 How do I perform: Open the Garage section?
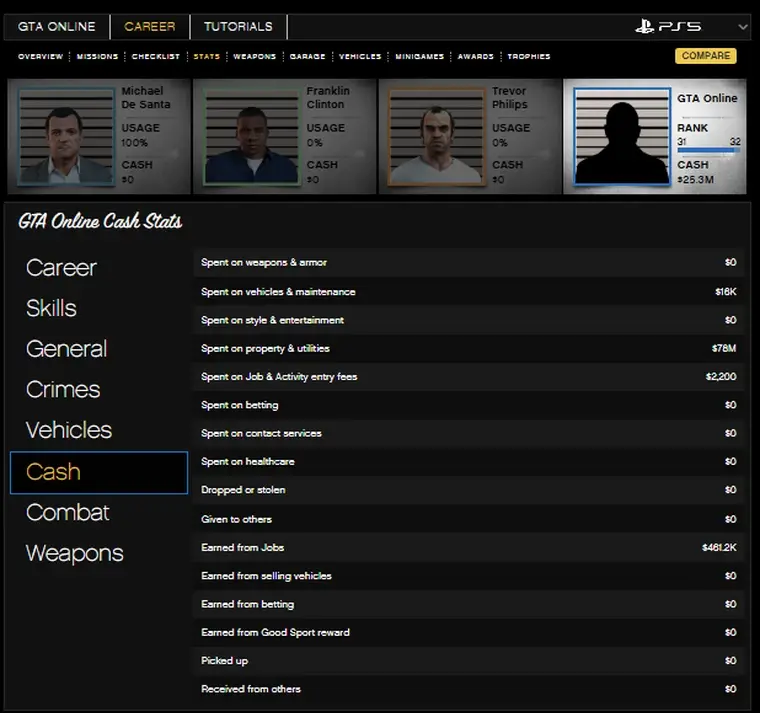point(307,57)
